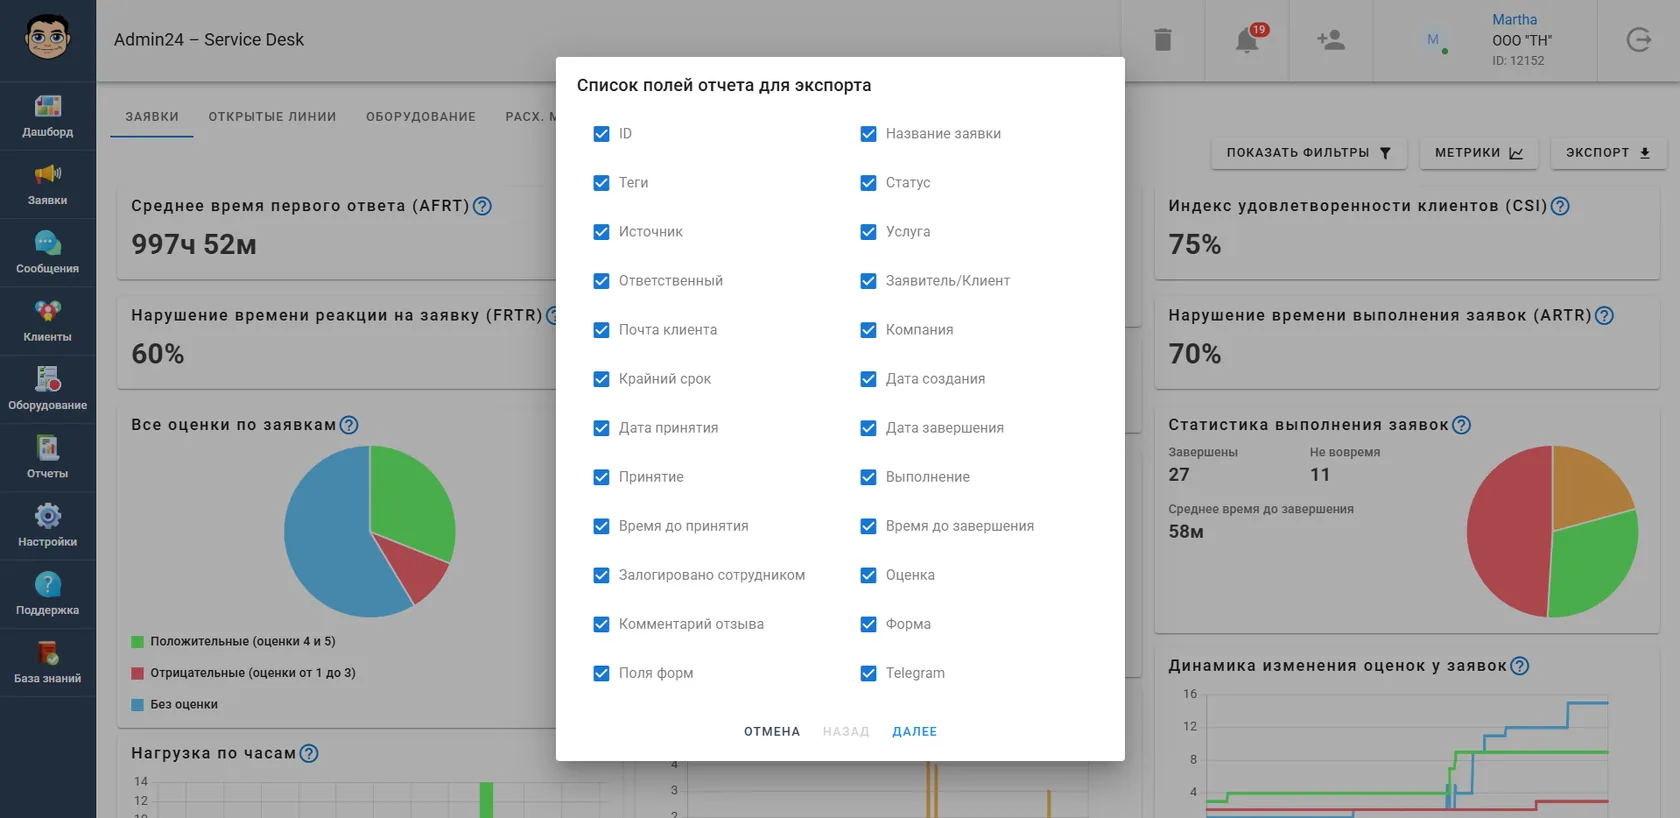Switch to the Открытые линии tab
The width and height of the screenshot is (1680, 818).
[x=272, y=117]
